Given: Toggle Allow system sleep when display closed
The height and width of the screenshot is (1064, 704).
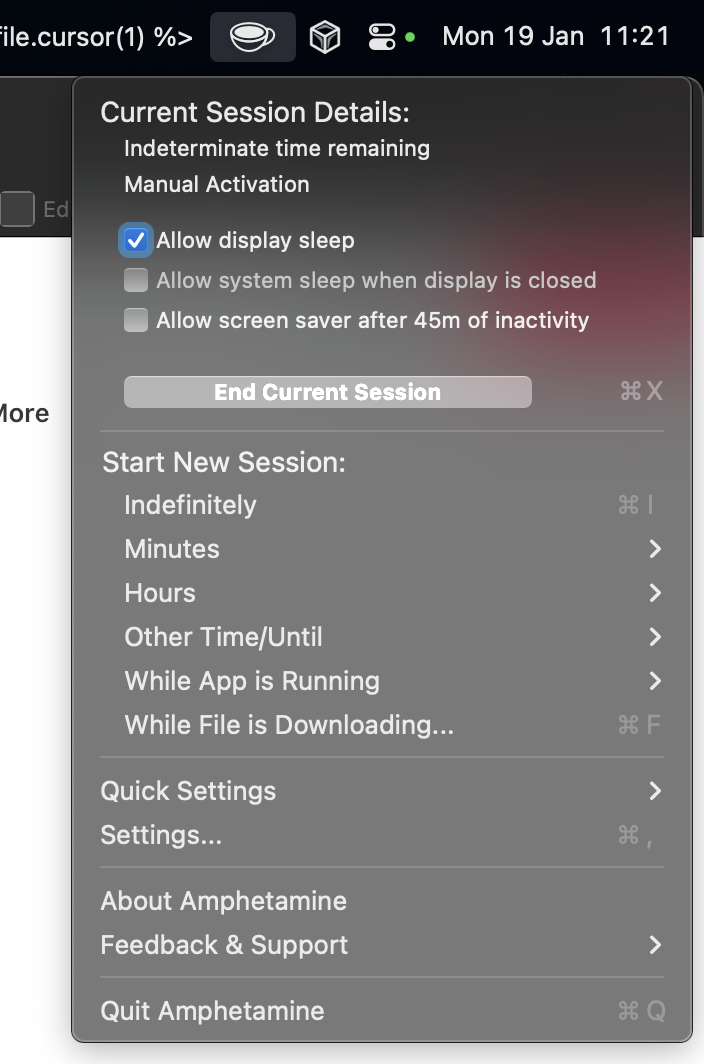Looking at the screenshot, I should pos(136,280).
